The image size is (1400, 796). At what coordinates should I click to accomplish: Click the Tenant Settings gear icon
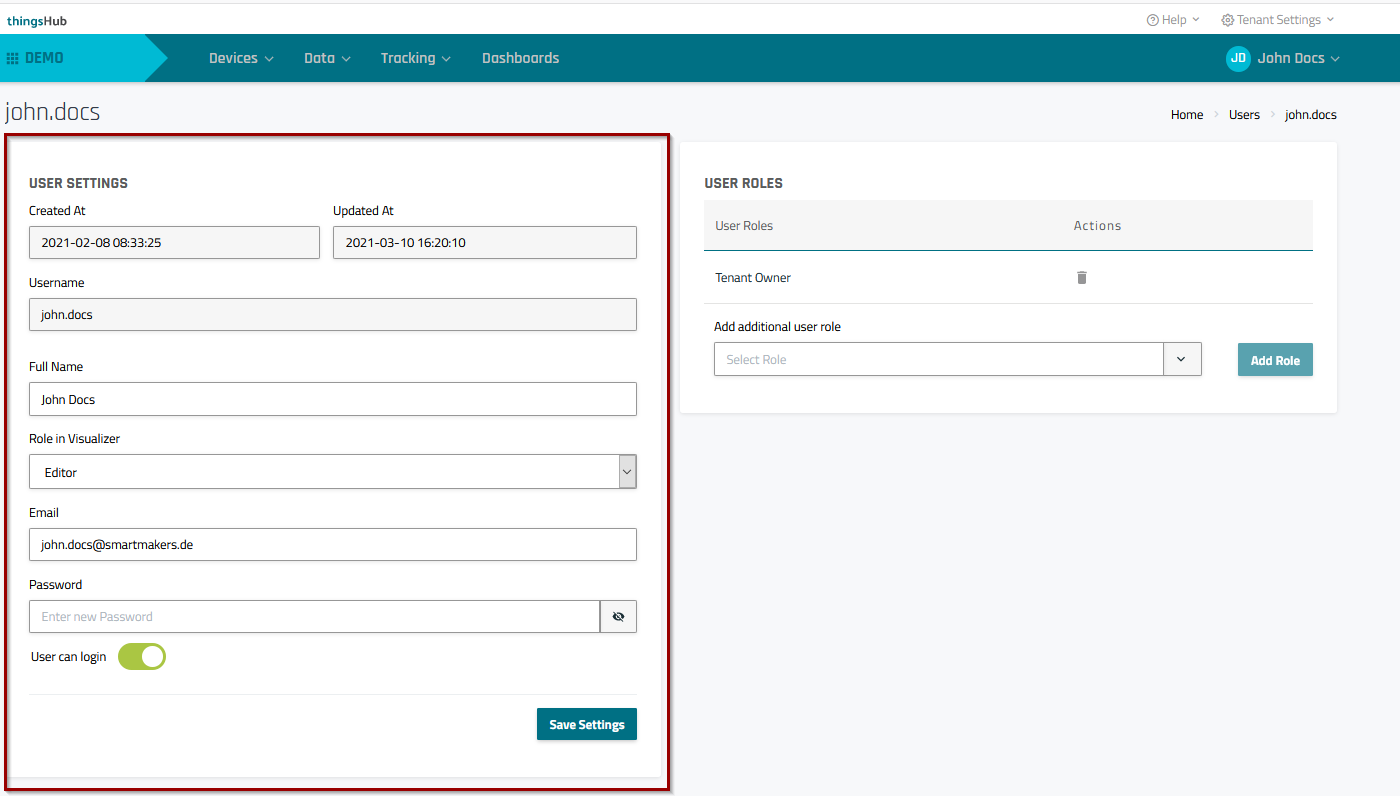click(x=1227, y=20)
